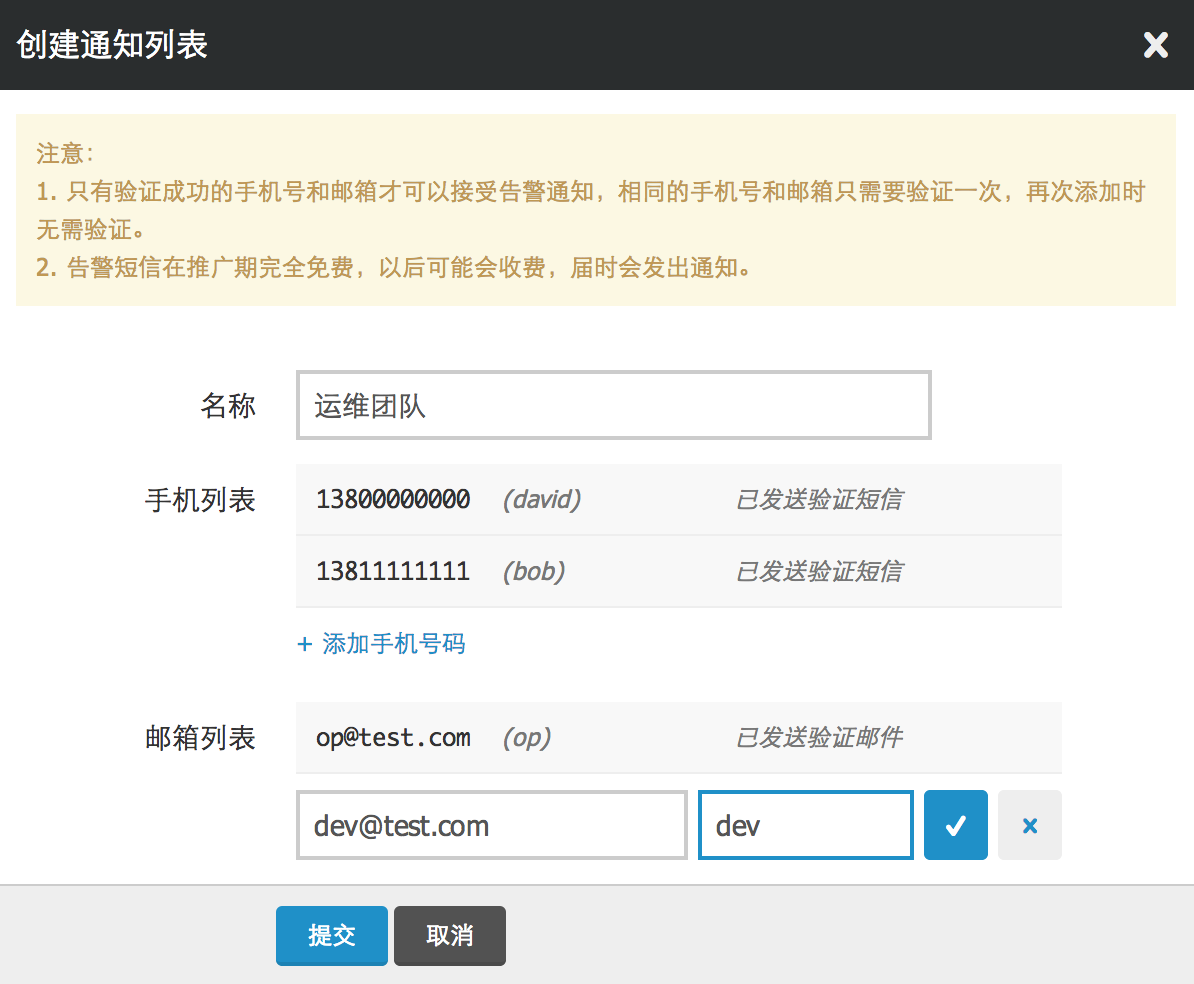Click the 已发送验证邮件 status text
Viewport: 1194px width, 984px height.
click(819, 738)
